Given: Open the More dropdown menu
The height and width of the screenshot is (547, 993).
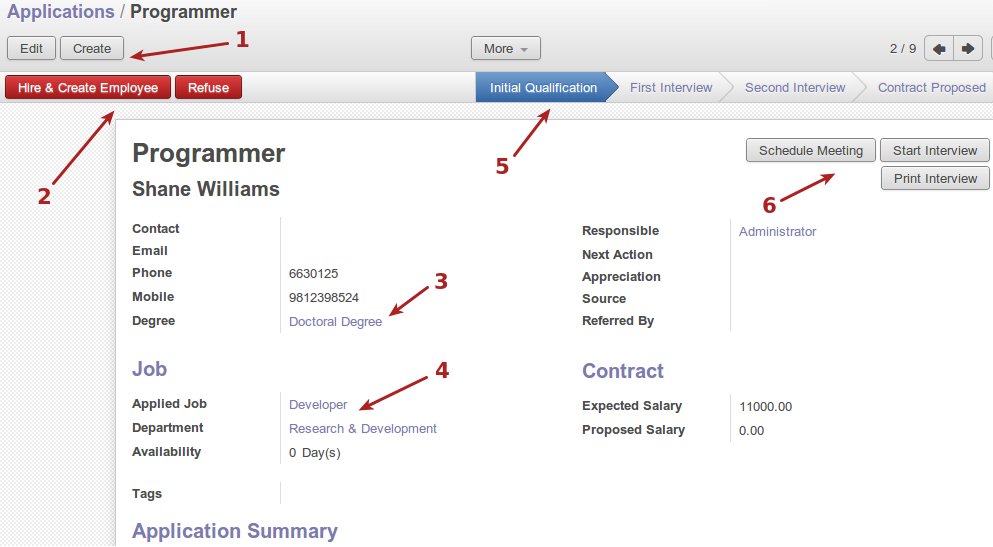Looking at the screenshot, I should coord(505,49).
